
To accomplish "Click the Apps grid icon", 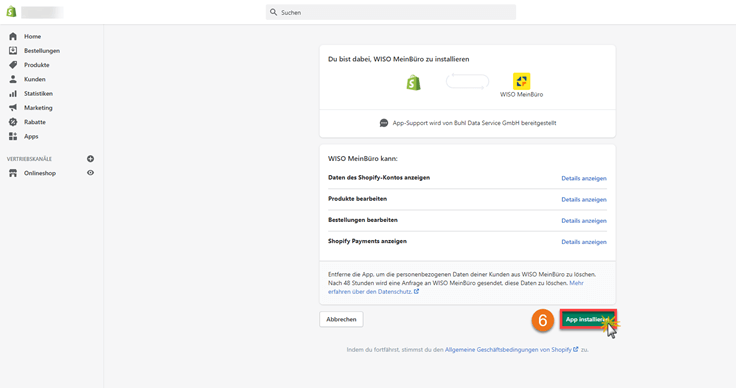I will pyautogui.click(x=13, y=136).
